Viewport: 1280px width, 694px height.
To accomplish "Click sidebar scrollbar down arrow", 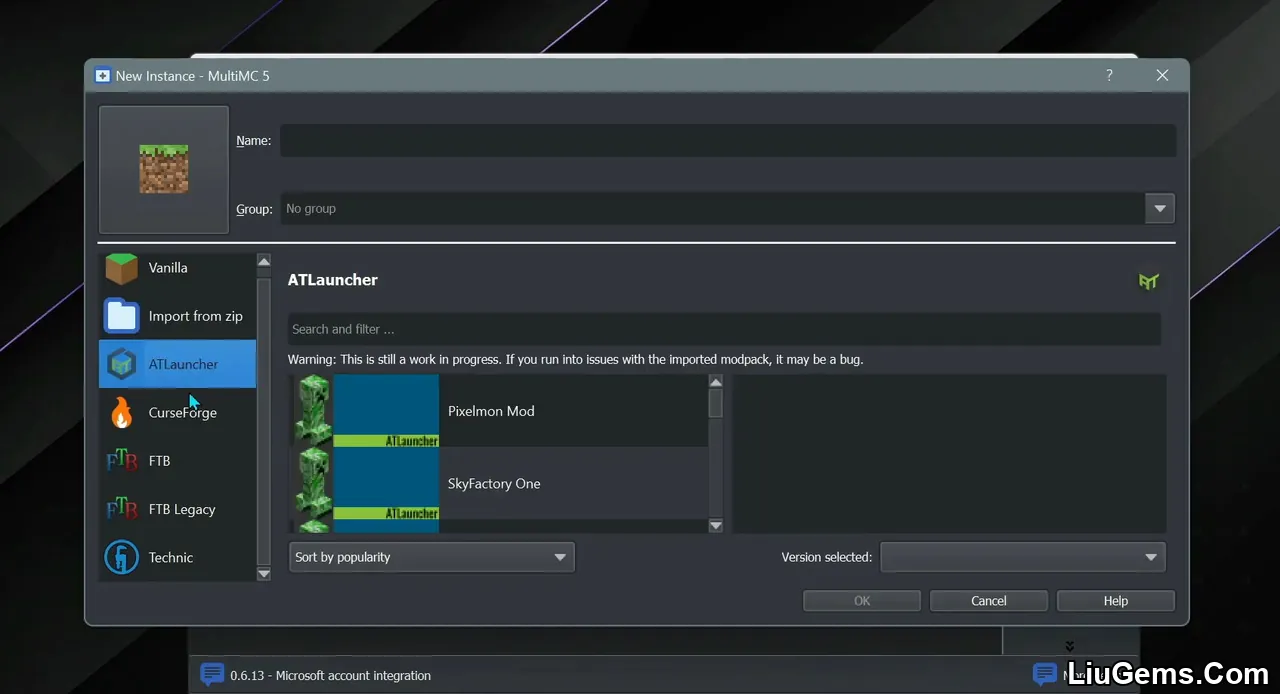I will point(264,574).
